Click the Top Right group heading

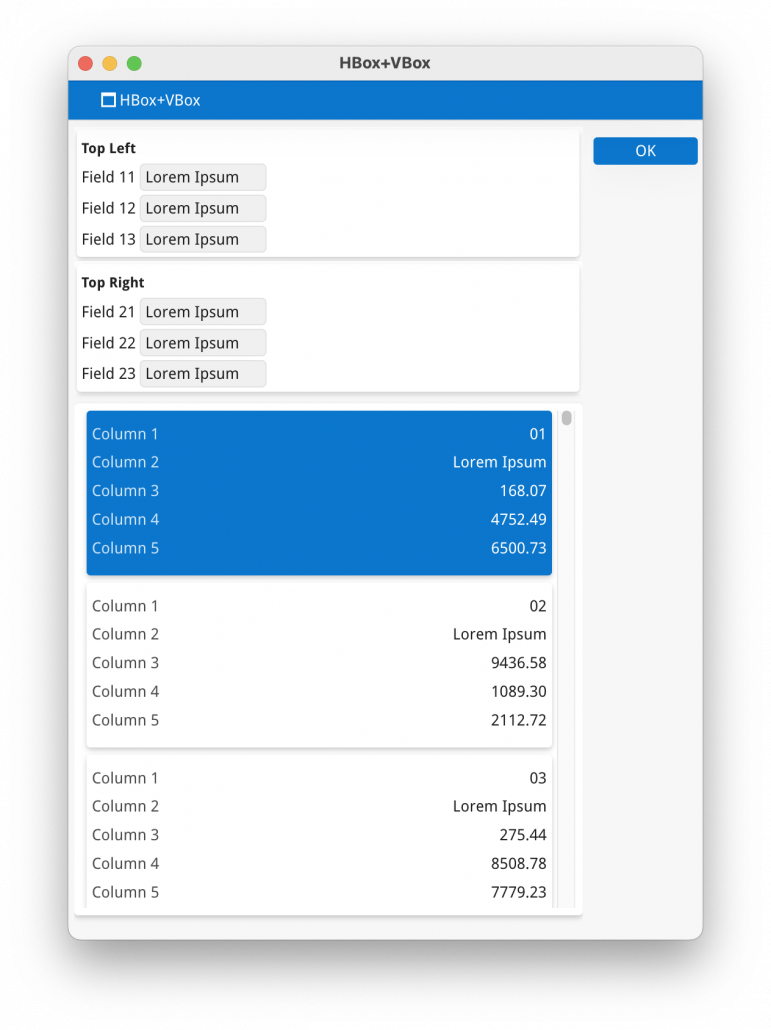pos(113,283)
